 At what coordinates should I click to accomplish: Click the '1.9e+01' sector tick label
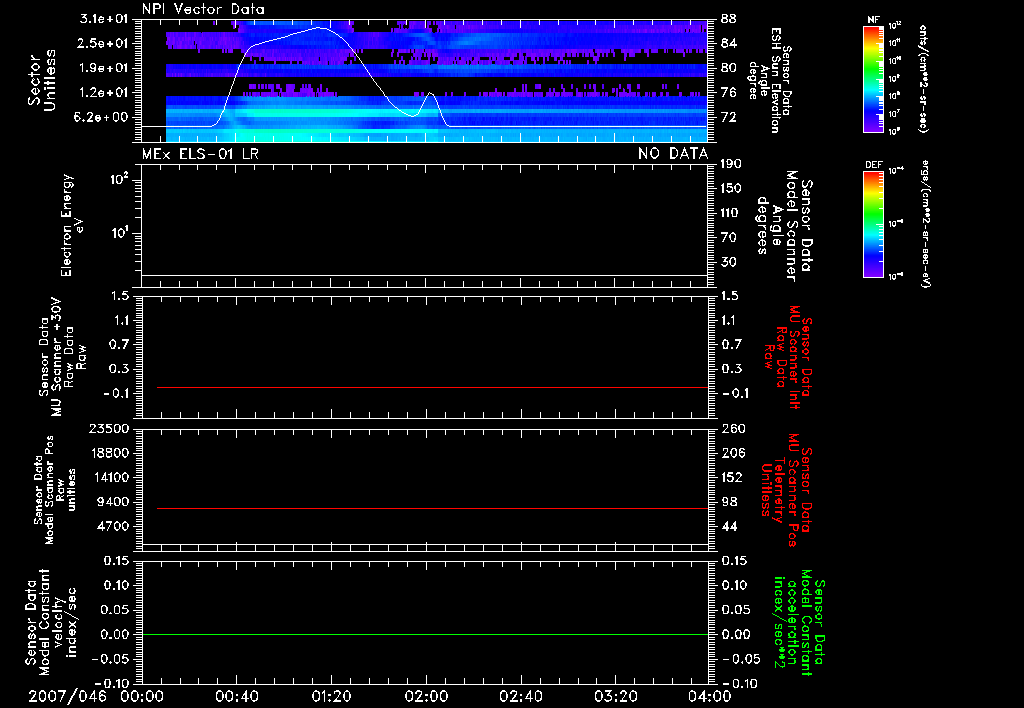pyautogui.click(x=103, y=68)
